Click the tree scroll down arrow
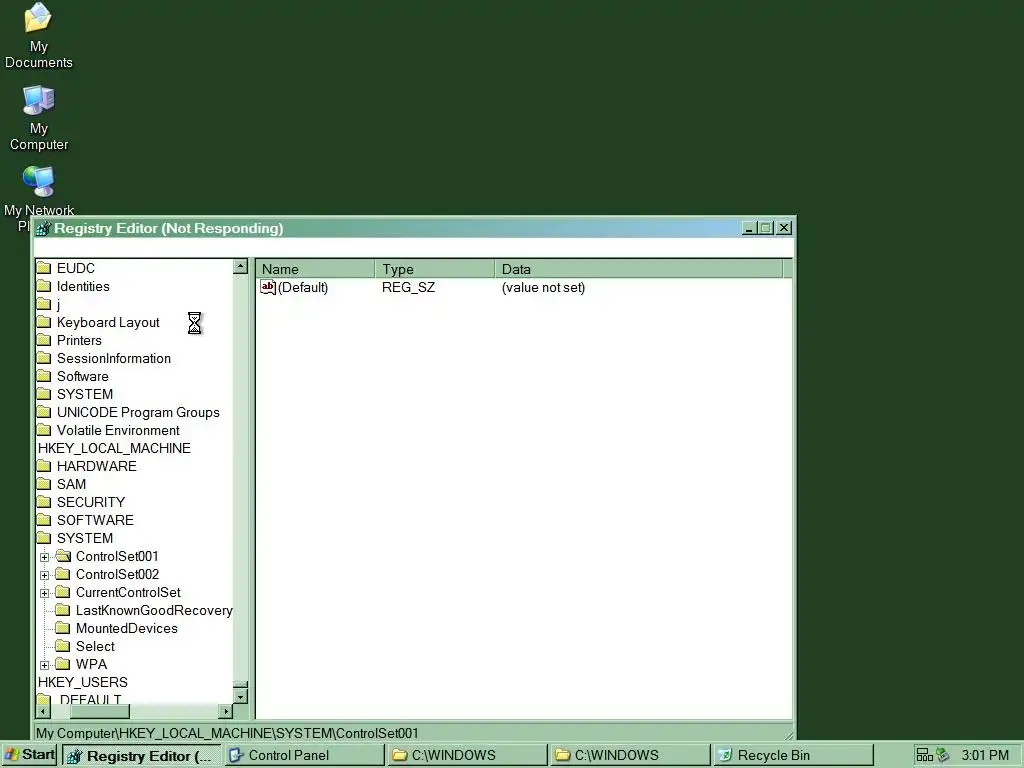 [x=240, y=696]
